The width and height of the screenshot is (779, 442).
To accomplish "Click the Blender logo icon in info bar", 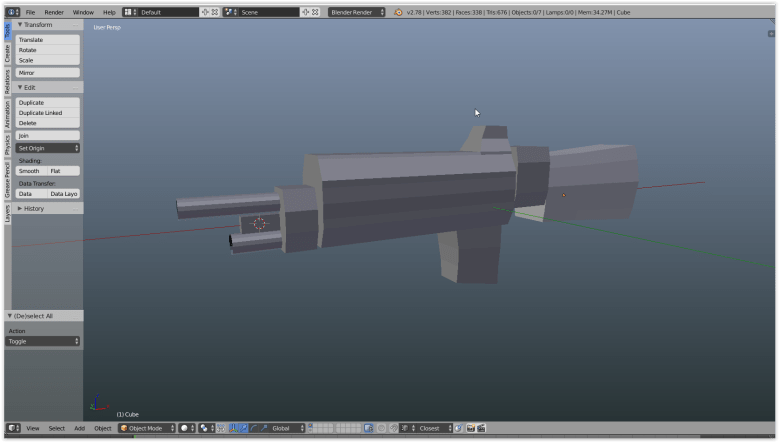I will (x=398, y=12).
